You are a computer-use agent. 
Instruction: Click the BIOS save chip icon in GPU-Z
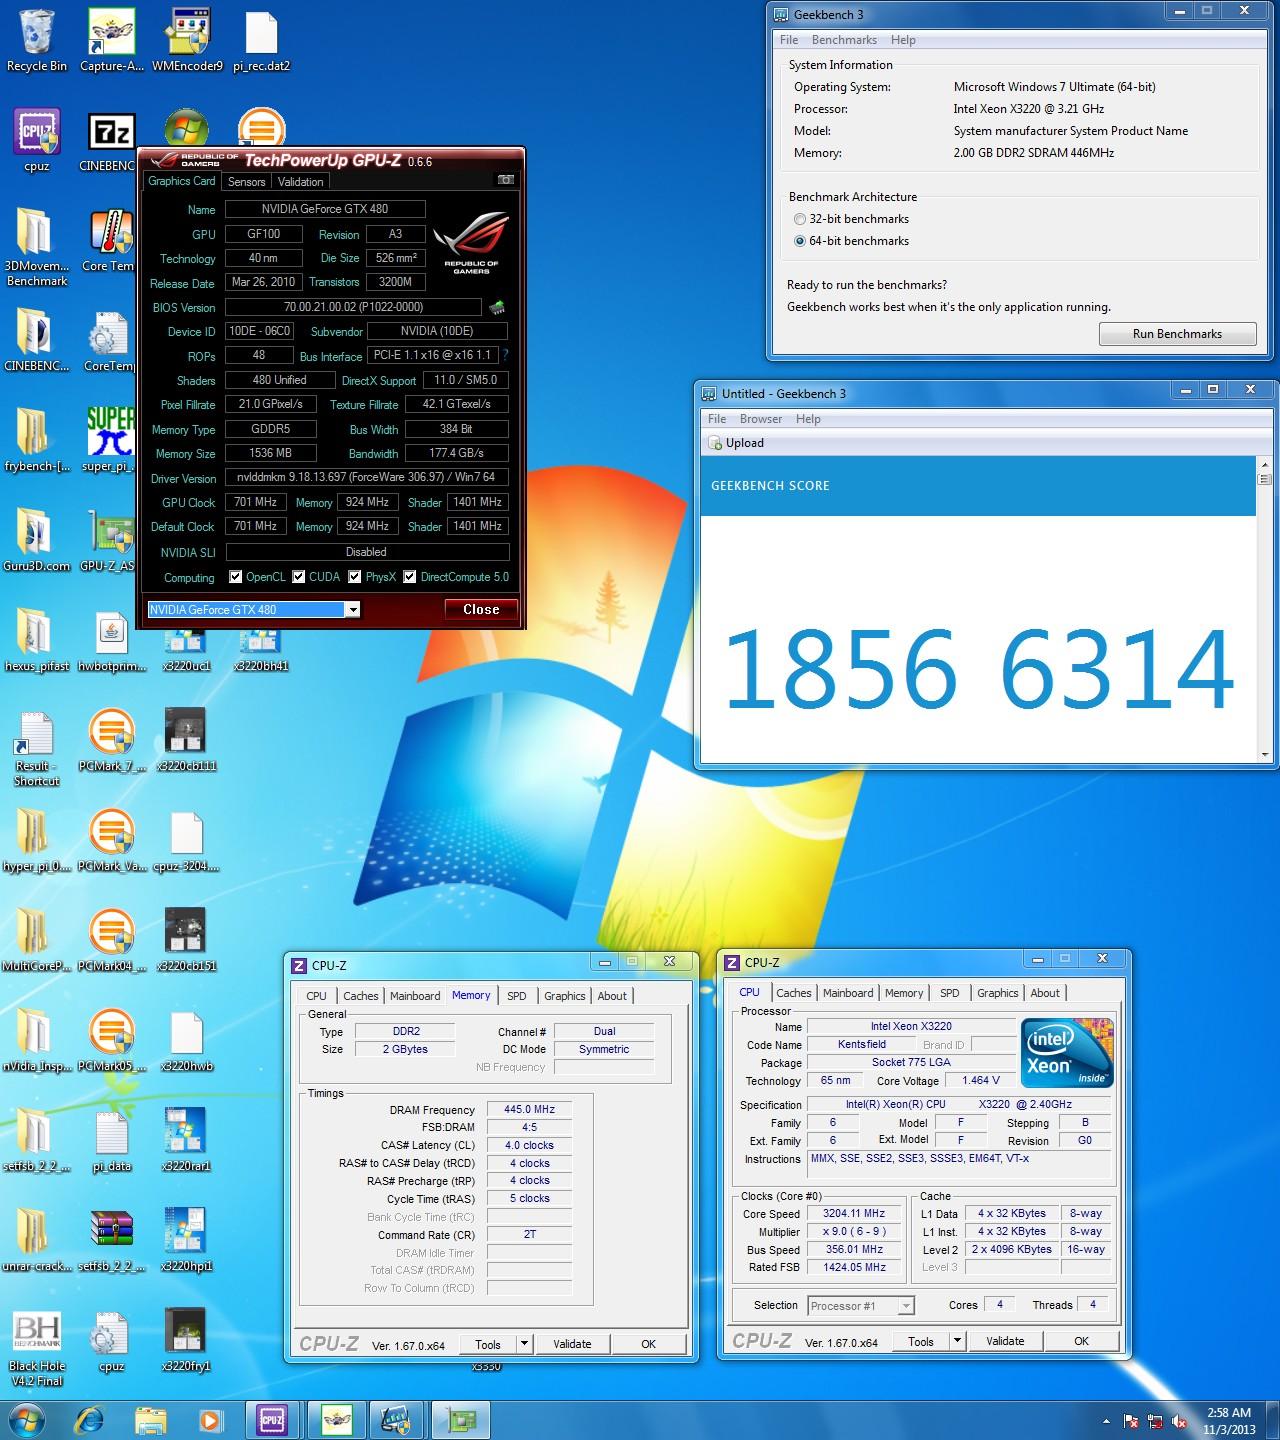(x=497, y=307)
